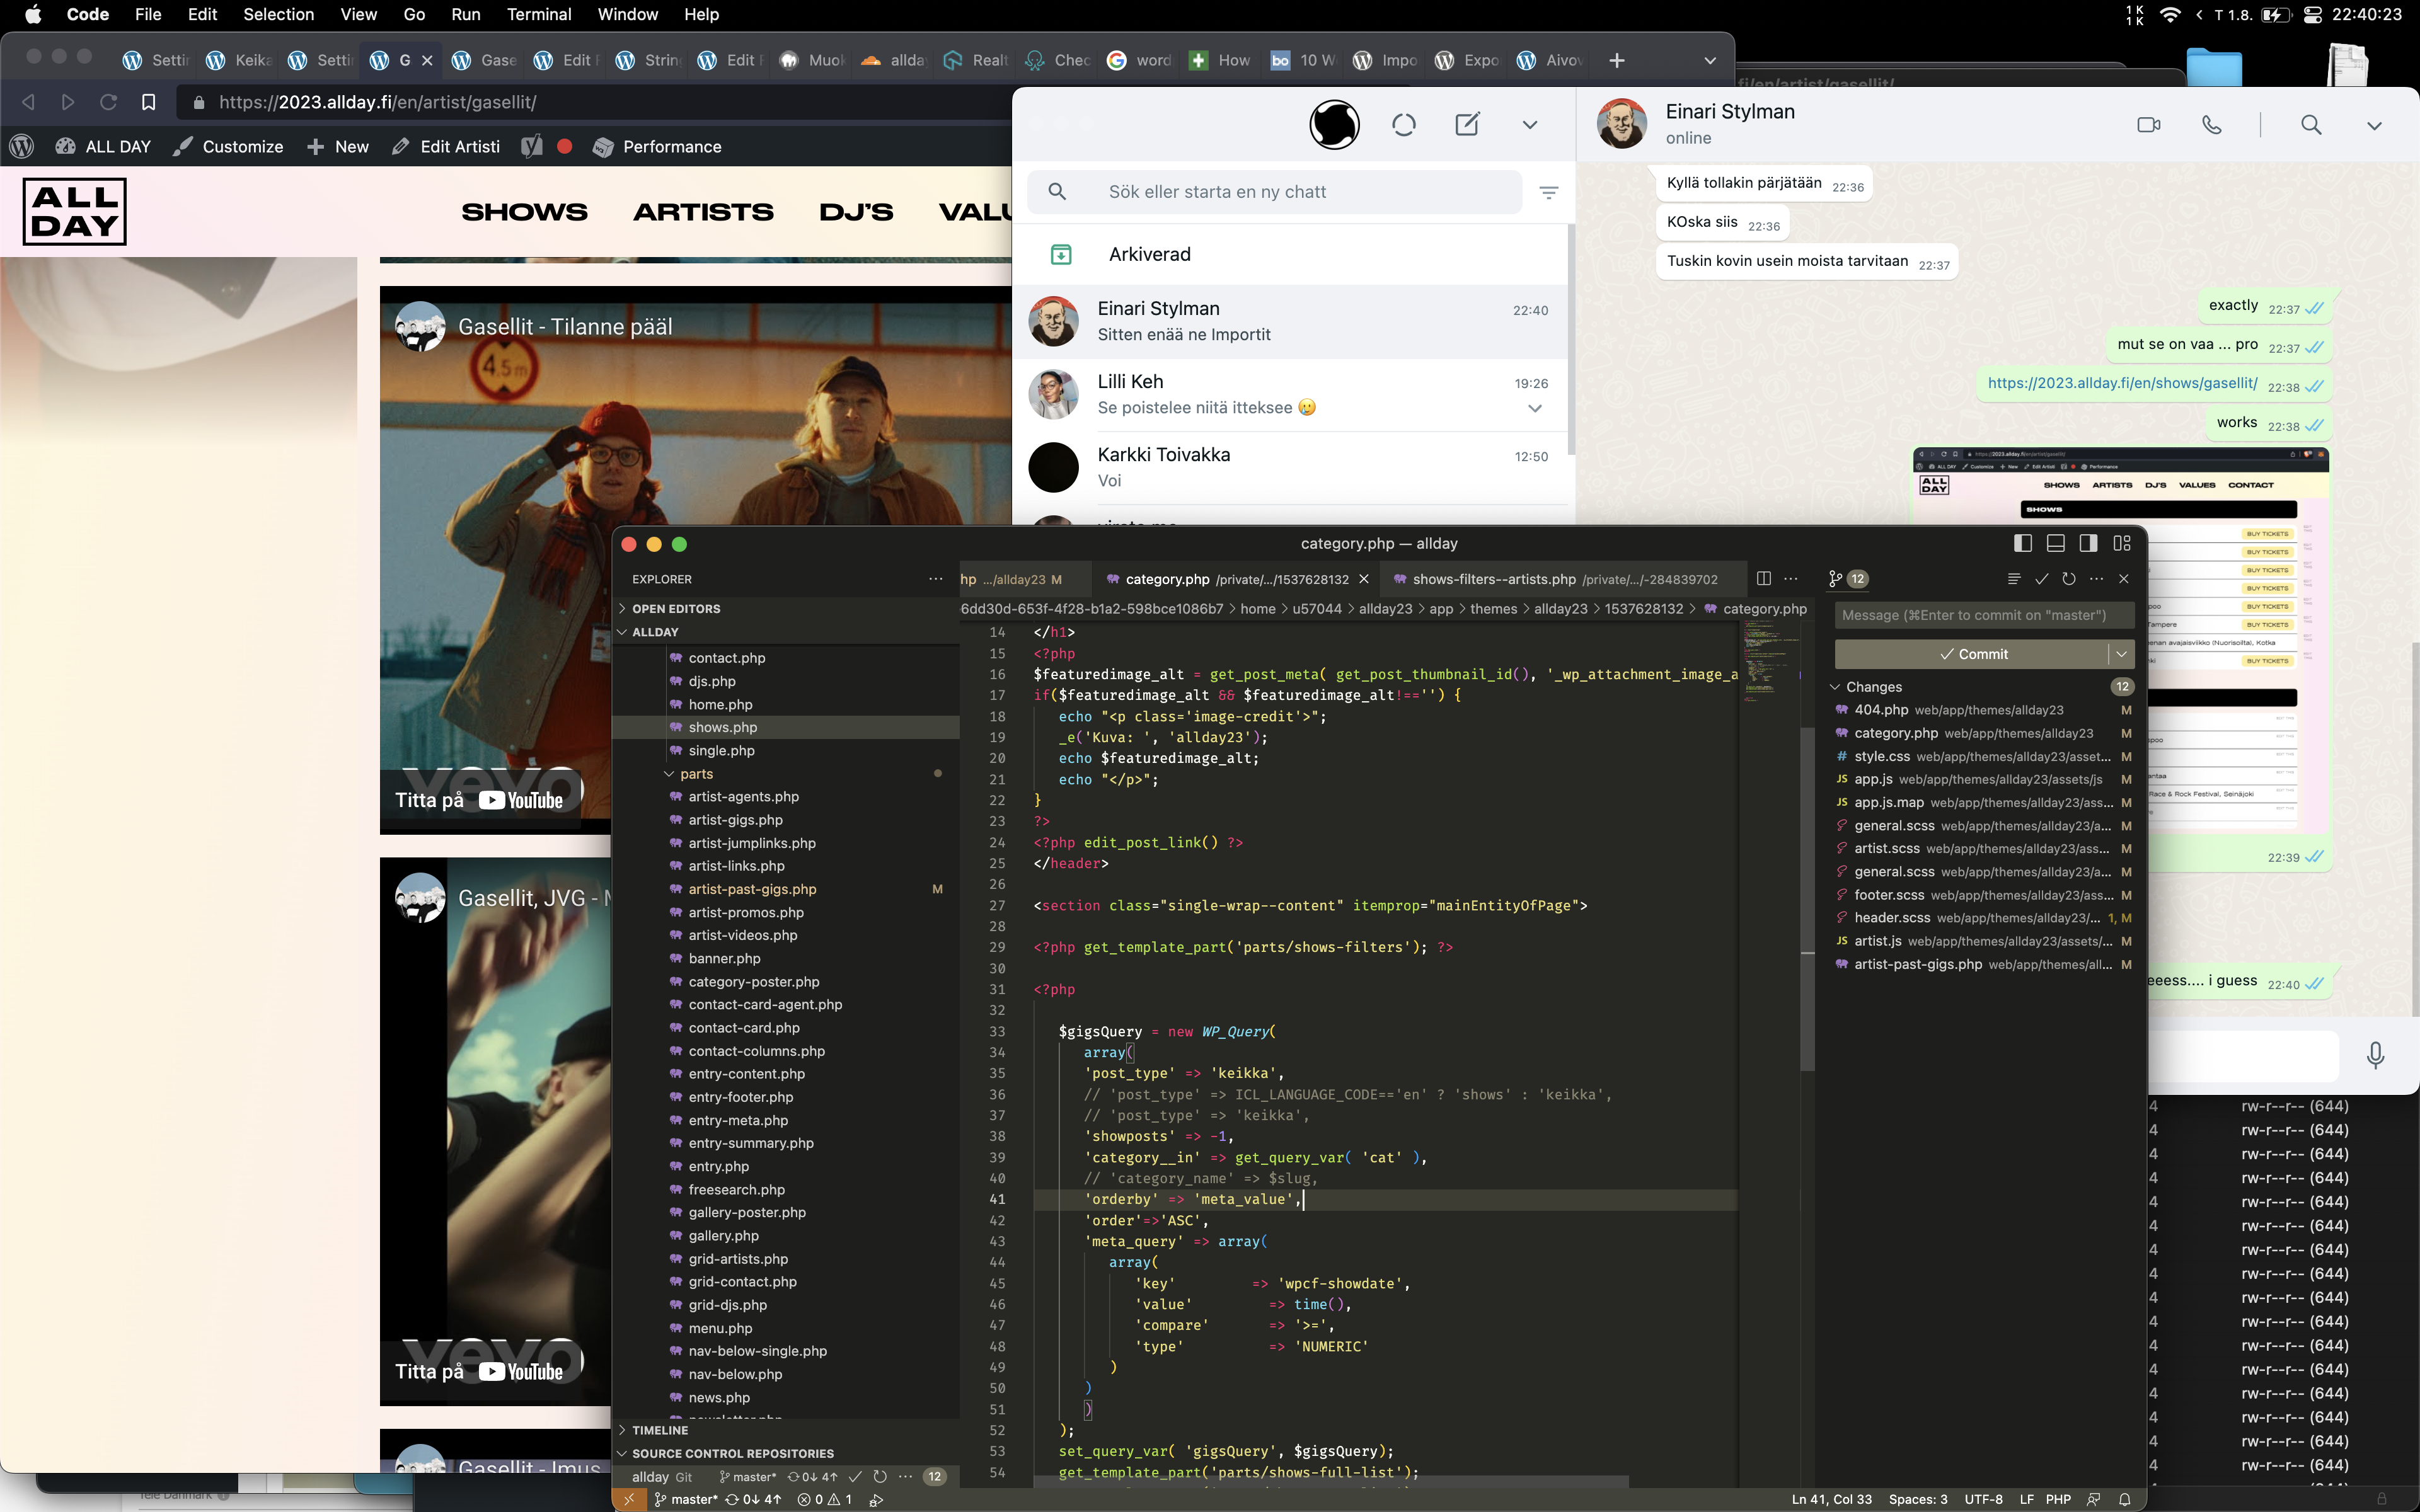This screenshot has width=2420, height=1512.
Task: Click the view as tree icon
Action: pos(2014,579)
